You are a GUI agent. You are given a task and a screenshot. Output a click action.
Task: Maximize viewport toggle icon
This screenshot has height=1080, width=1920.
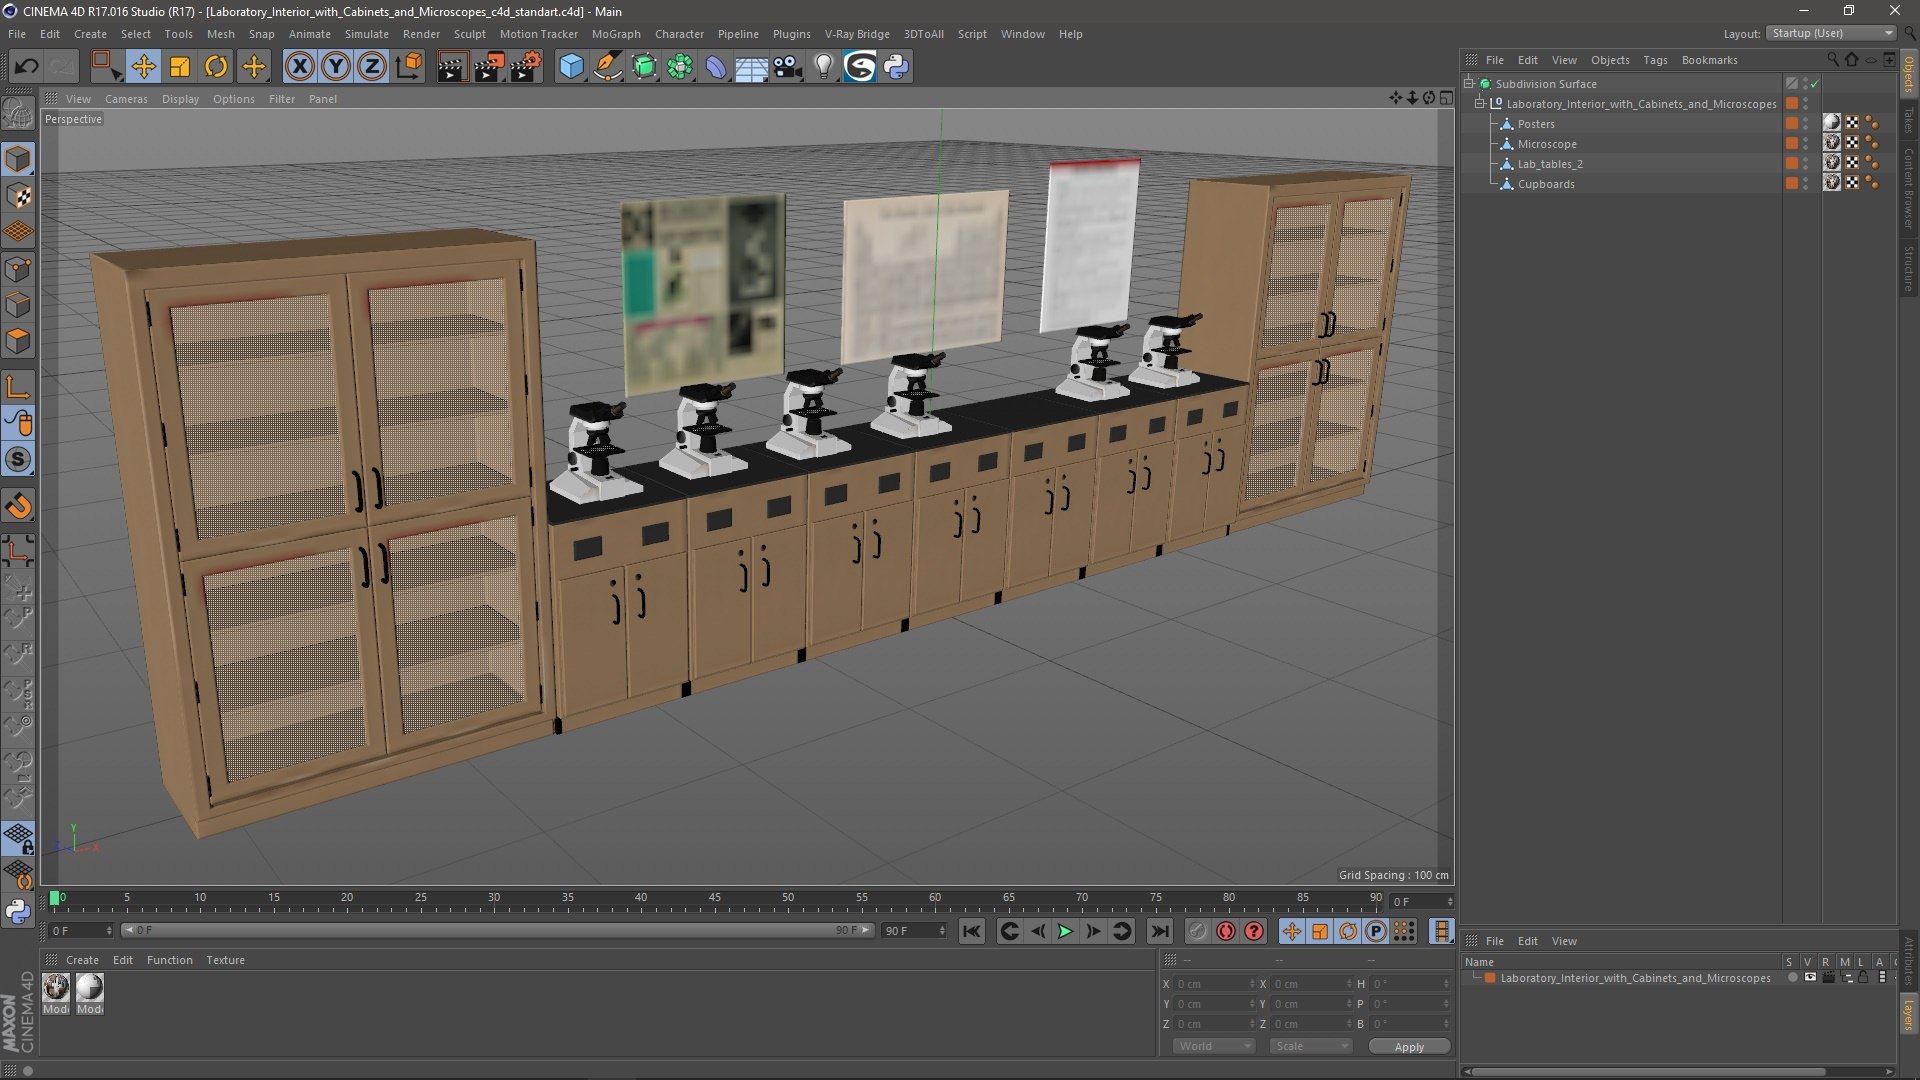[1446, 98]
